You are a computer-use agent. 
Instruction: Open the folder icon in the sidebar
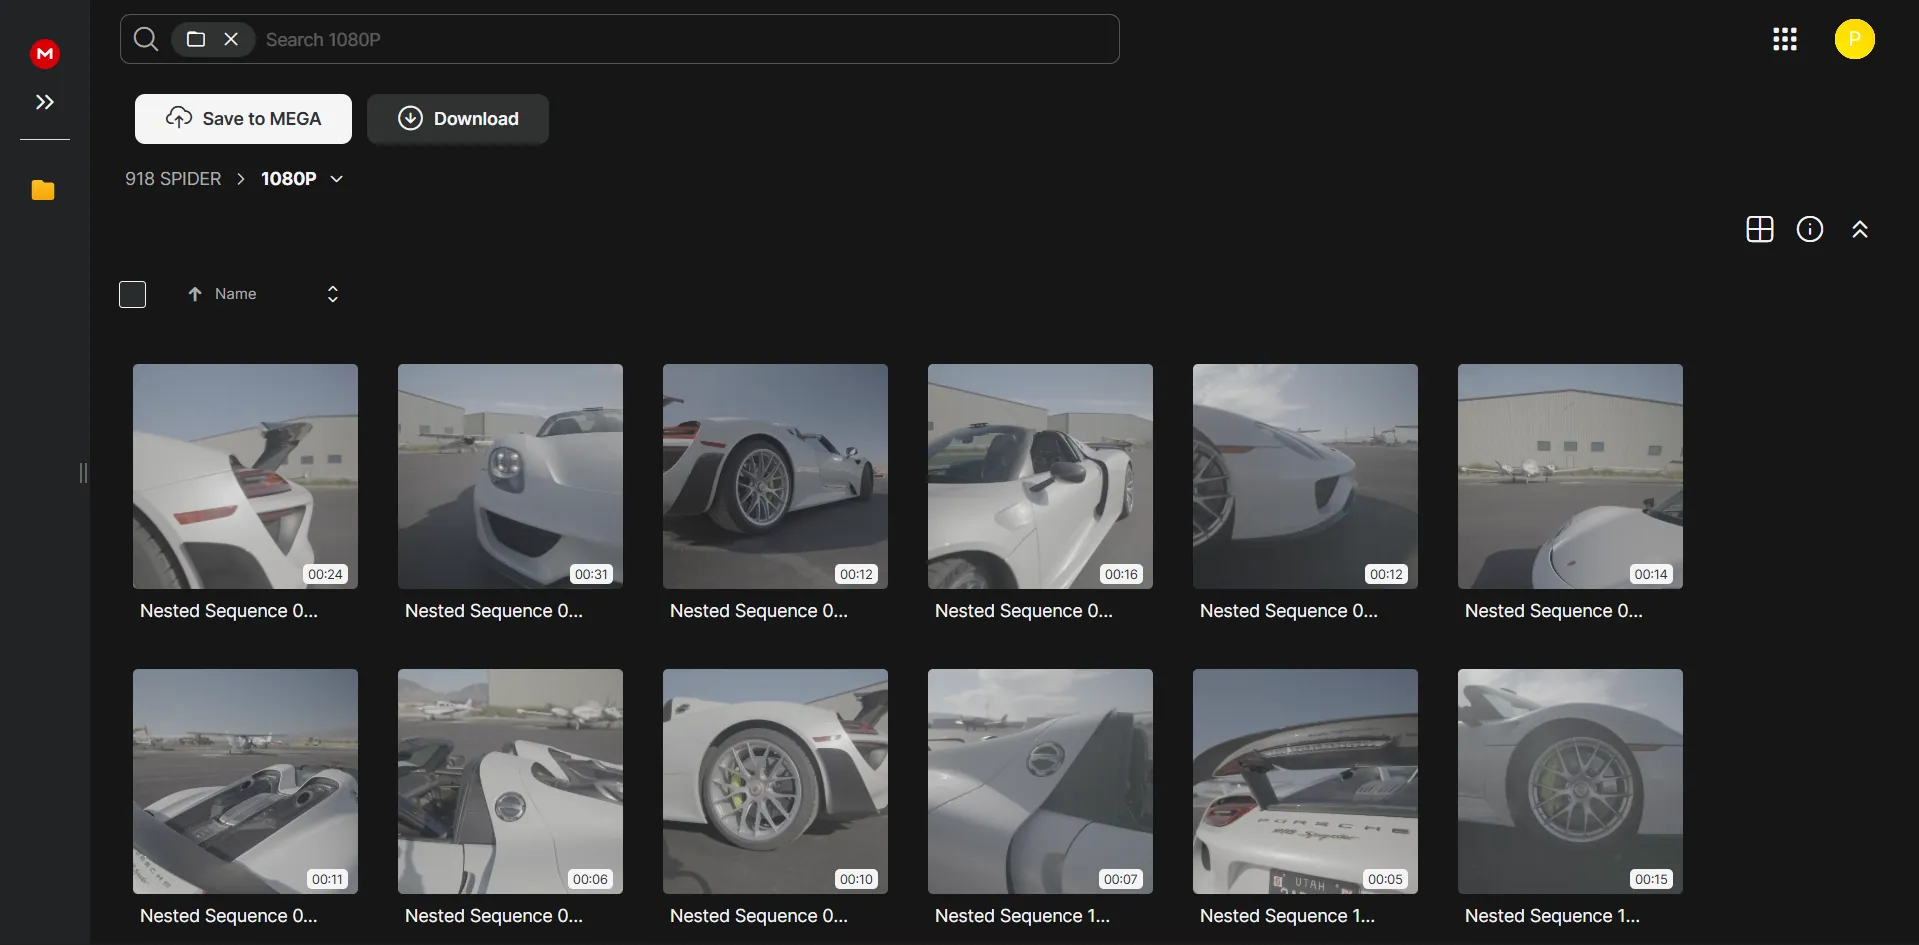point(43,190)
